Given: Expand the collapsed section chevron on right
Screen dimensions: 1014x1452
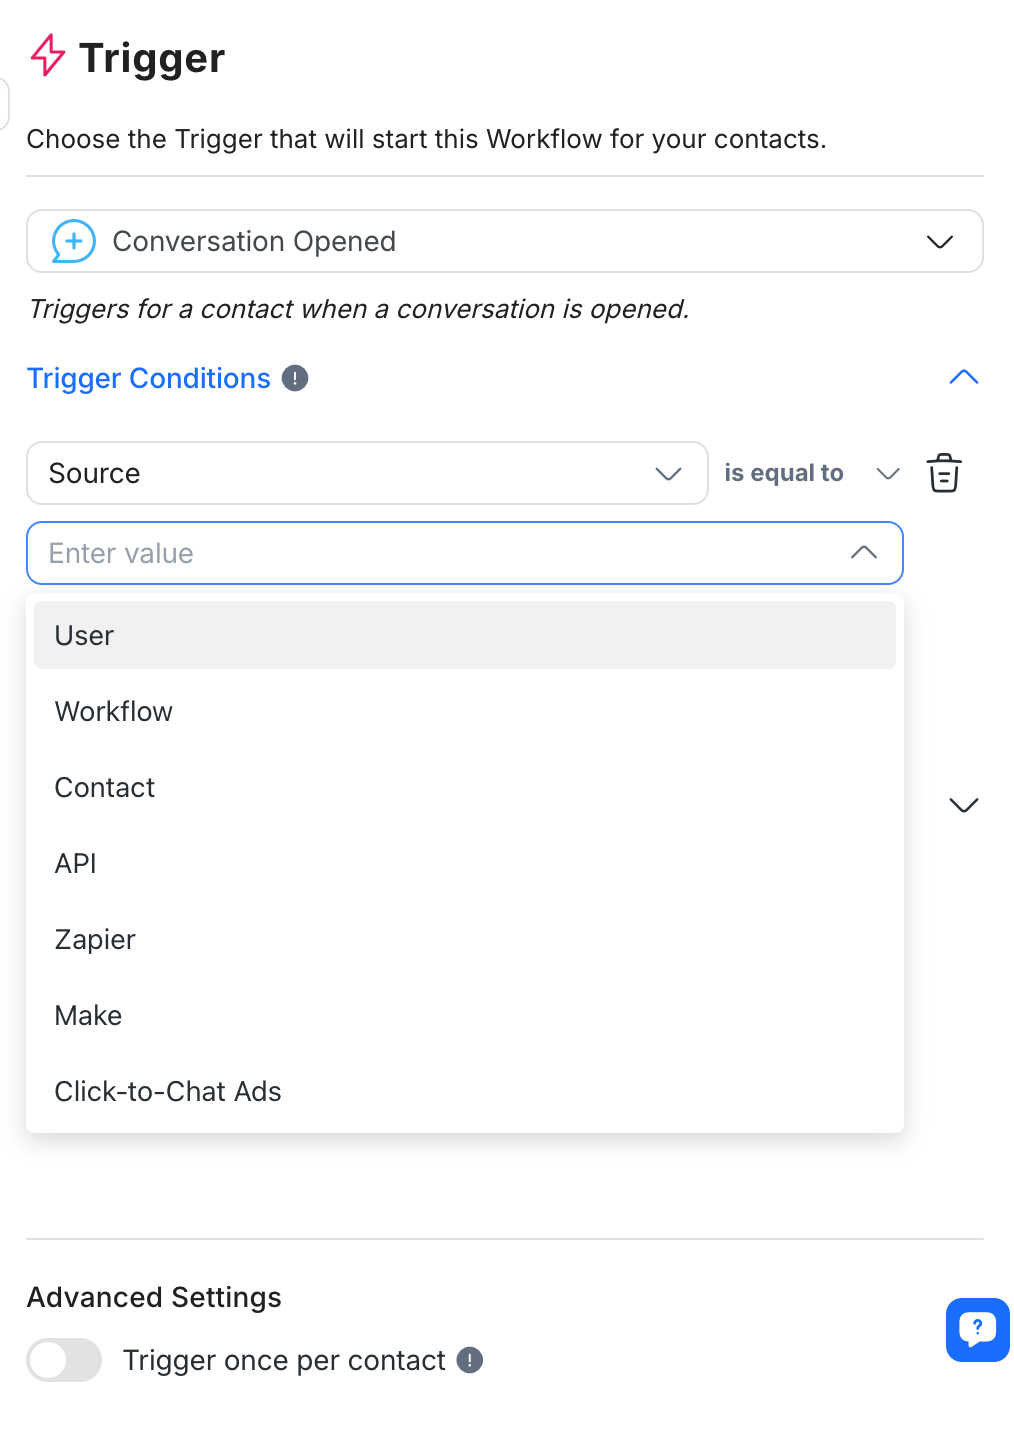Looking at the screenshot, I should (963, 805).
